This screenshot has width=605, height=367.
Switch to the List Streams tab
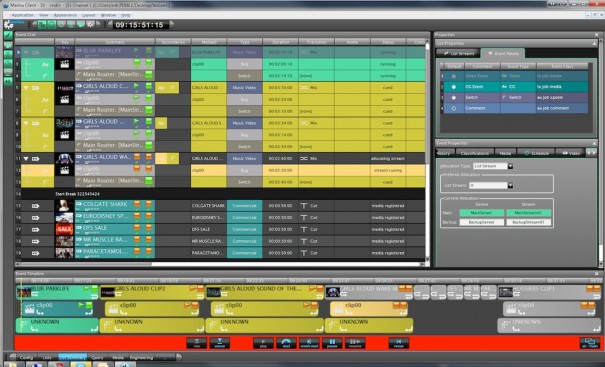coord(459,53)
